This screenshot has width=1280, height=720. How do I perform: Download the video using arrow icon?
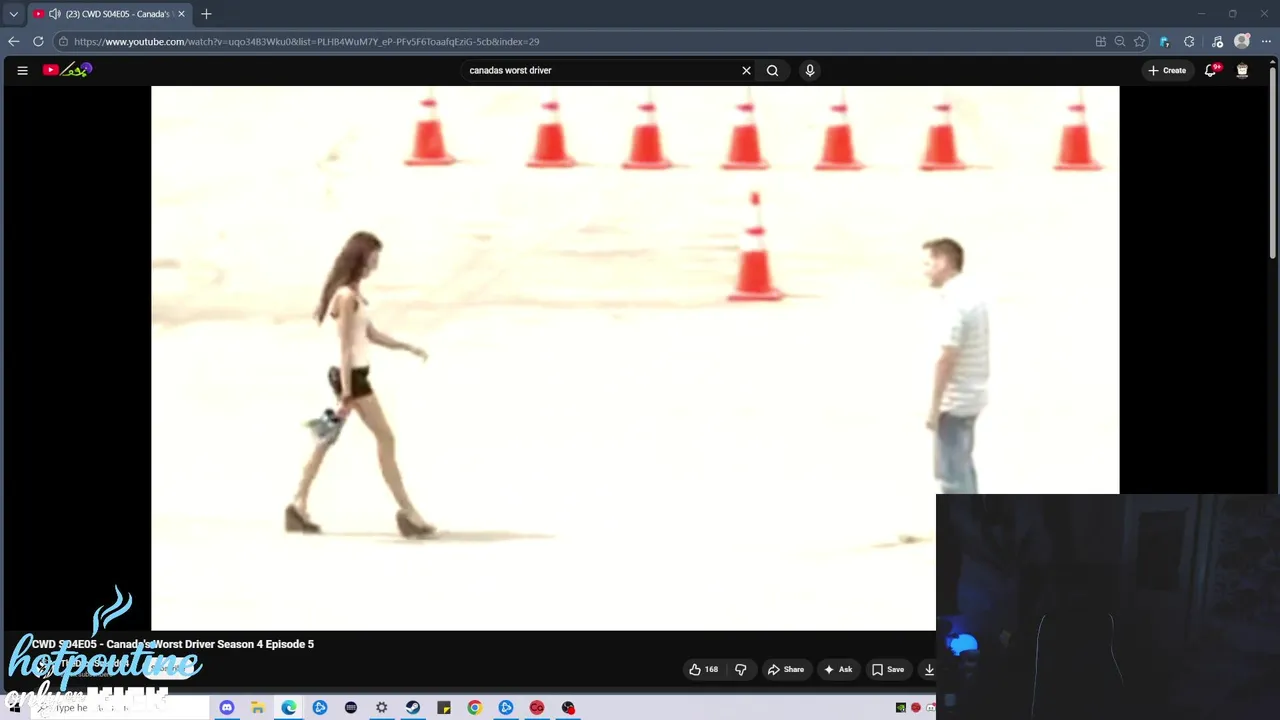[929, 670]
